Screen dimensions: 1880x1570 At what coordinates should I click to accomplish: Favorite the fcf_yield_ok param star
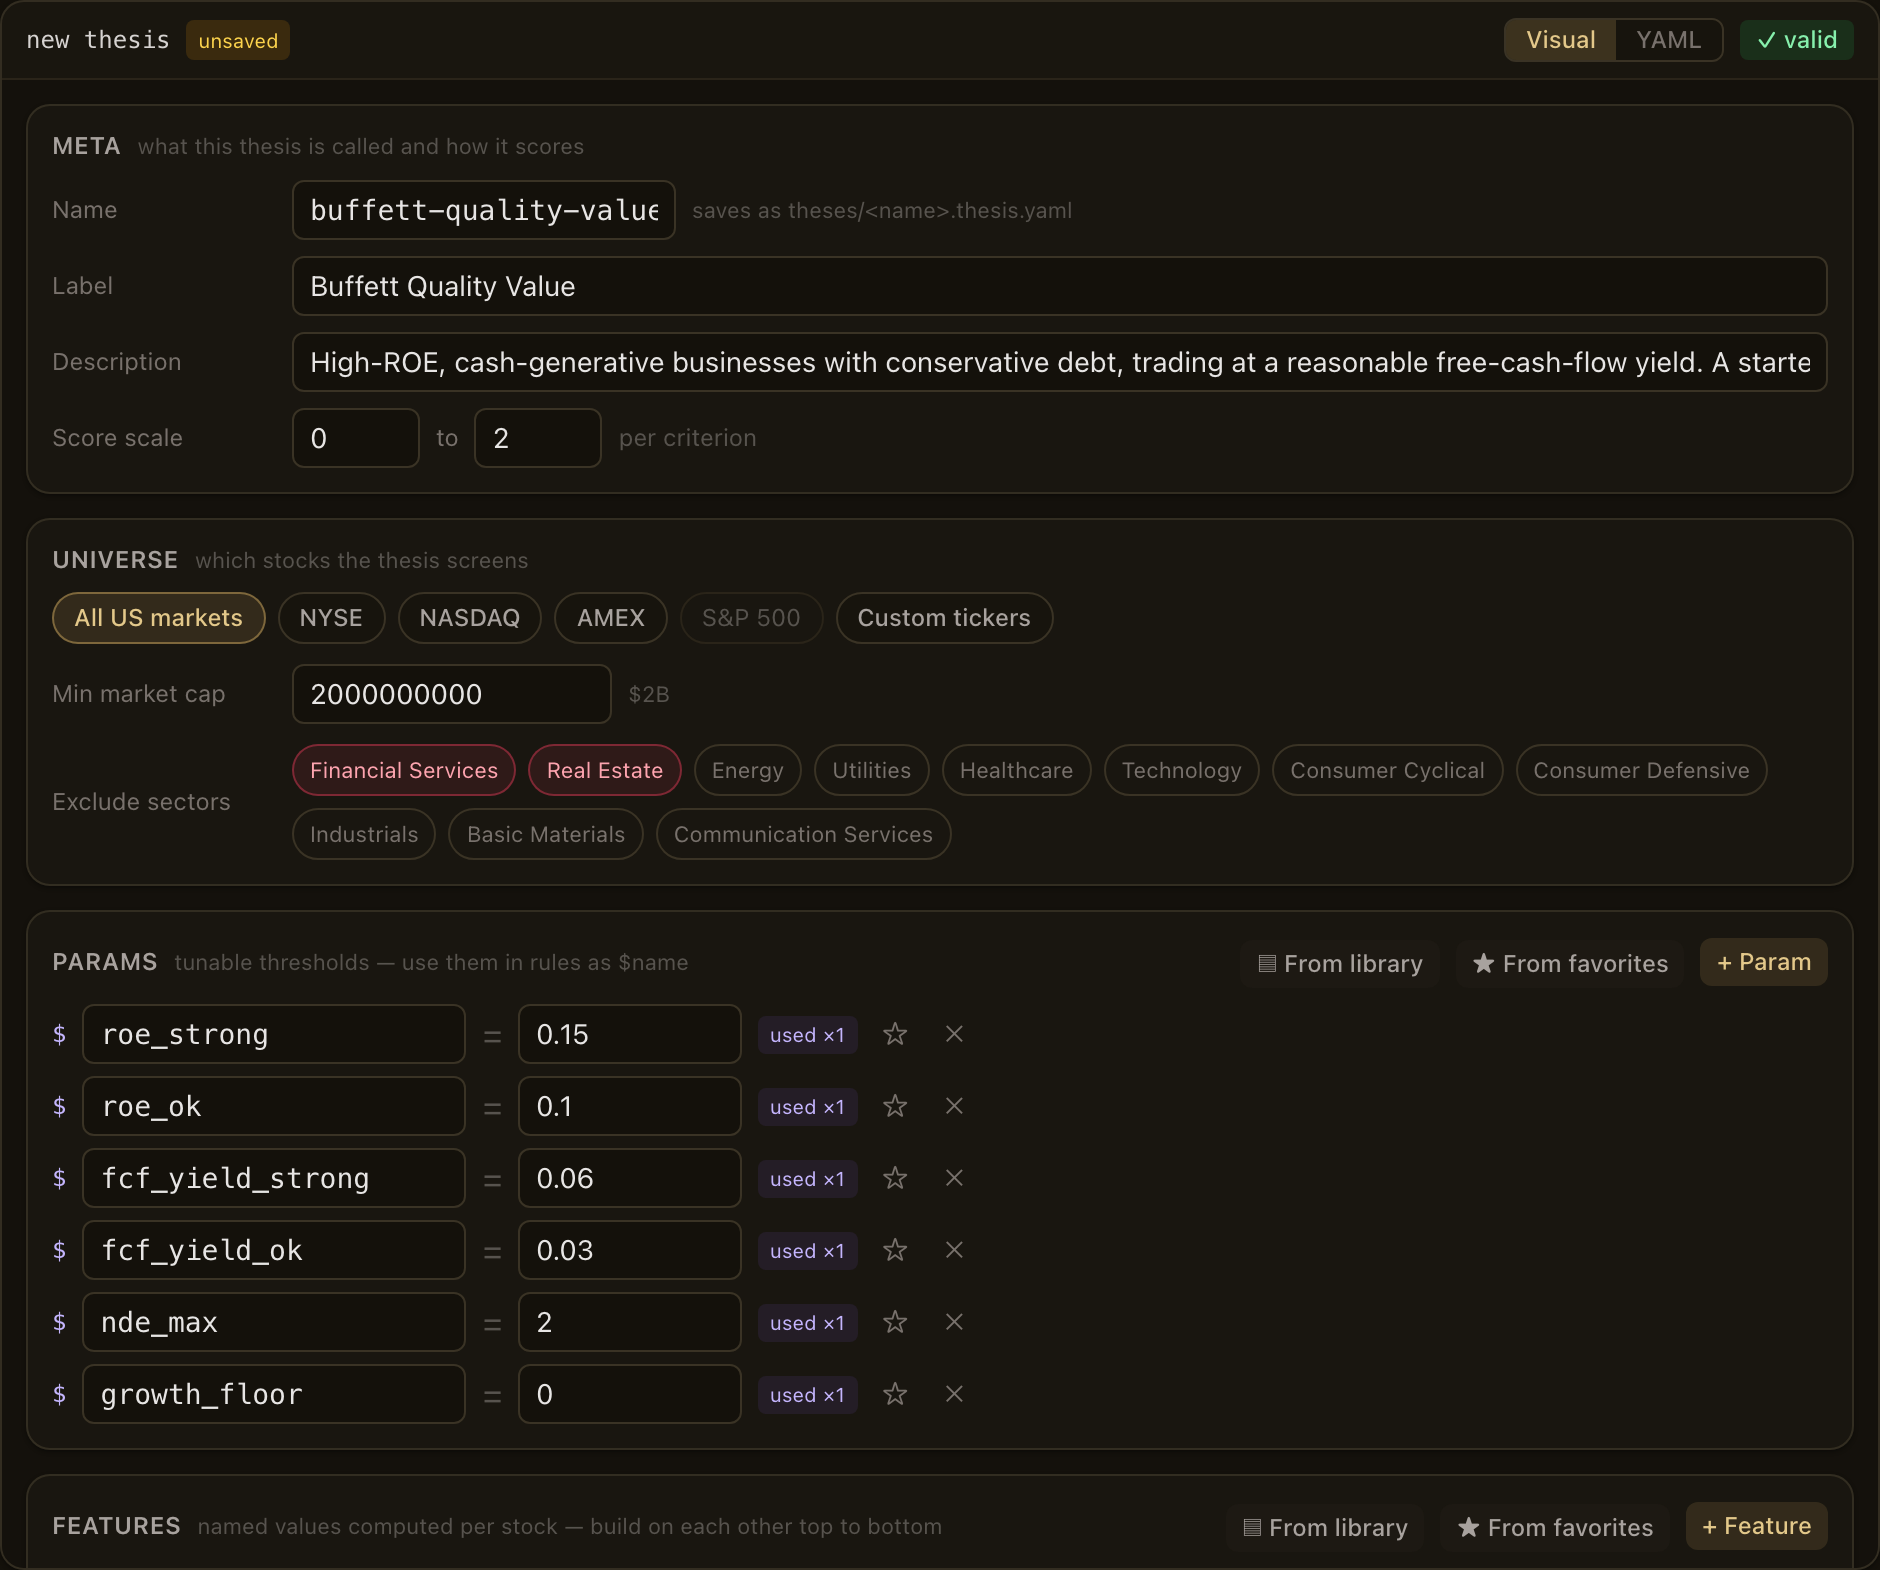coord(895,1250)
